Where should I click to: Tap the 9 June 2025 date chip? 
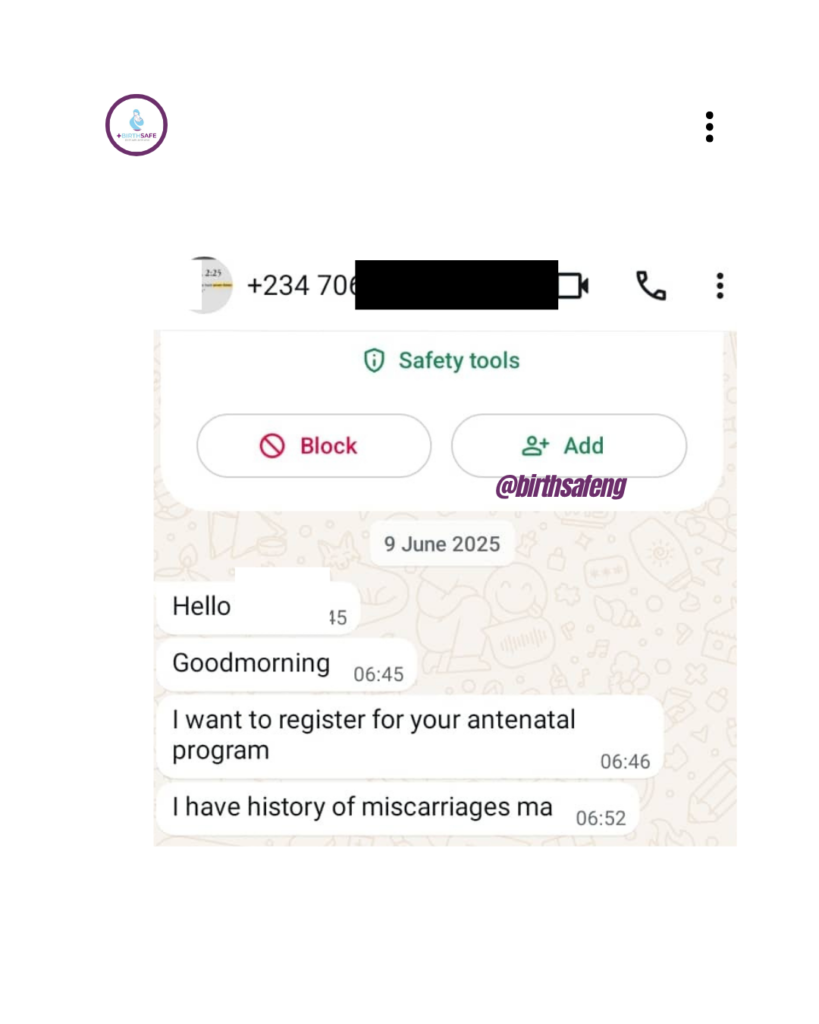tap(442, 543)
